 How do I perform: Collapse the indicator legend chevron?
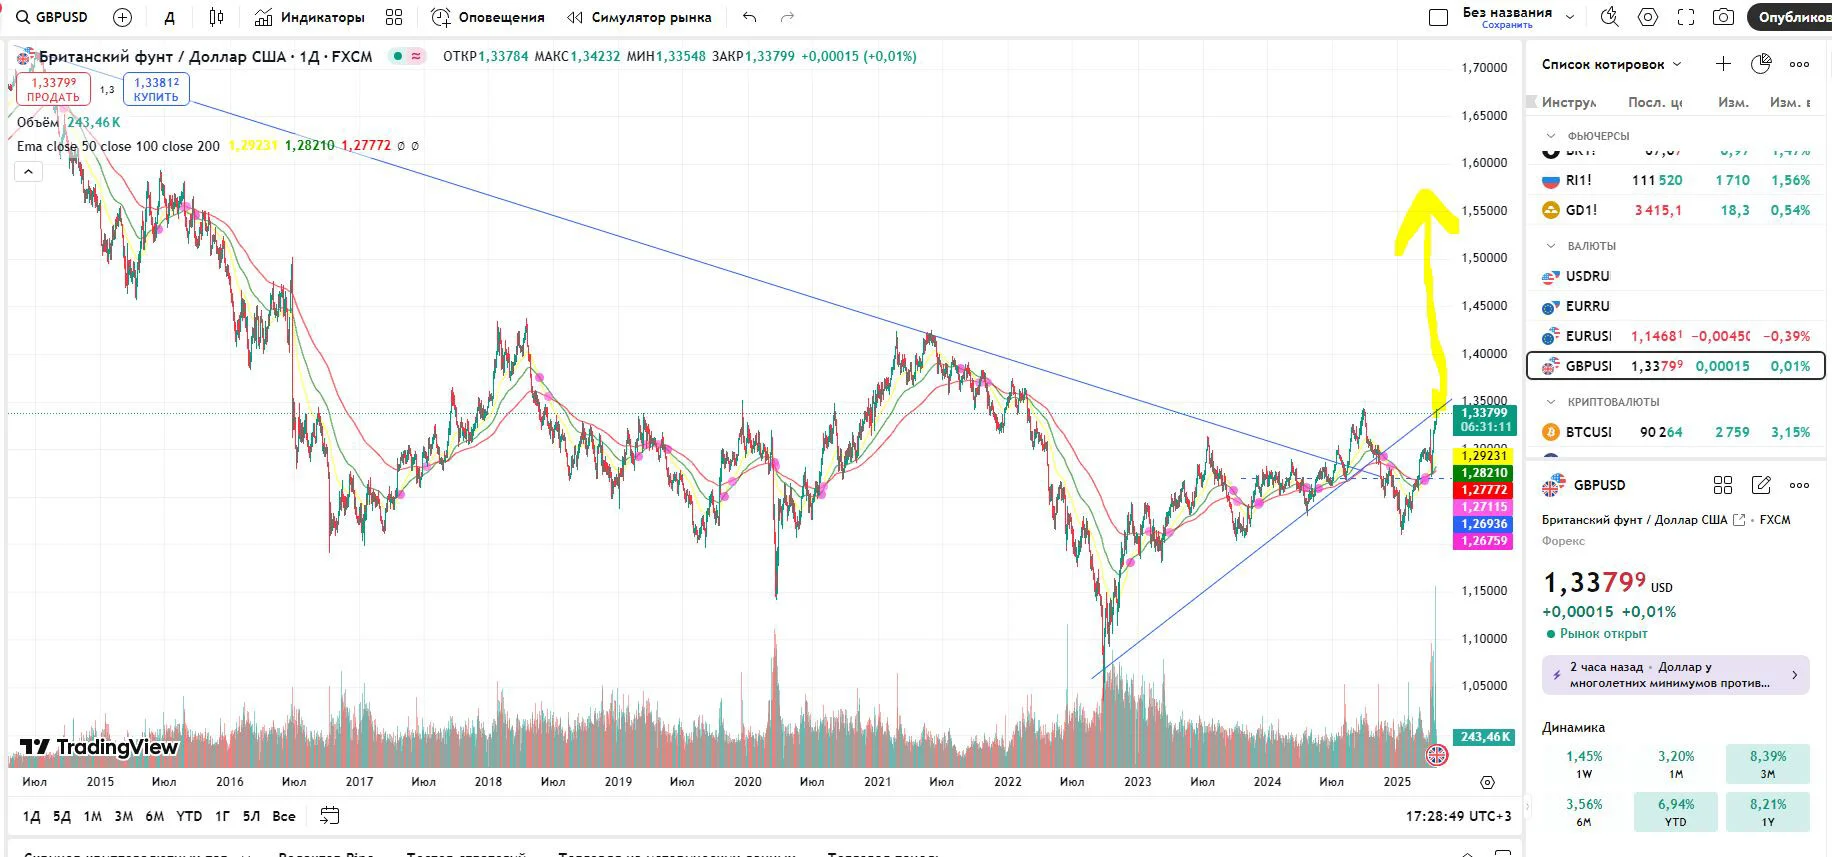point(28,172)
